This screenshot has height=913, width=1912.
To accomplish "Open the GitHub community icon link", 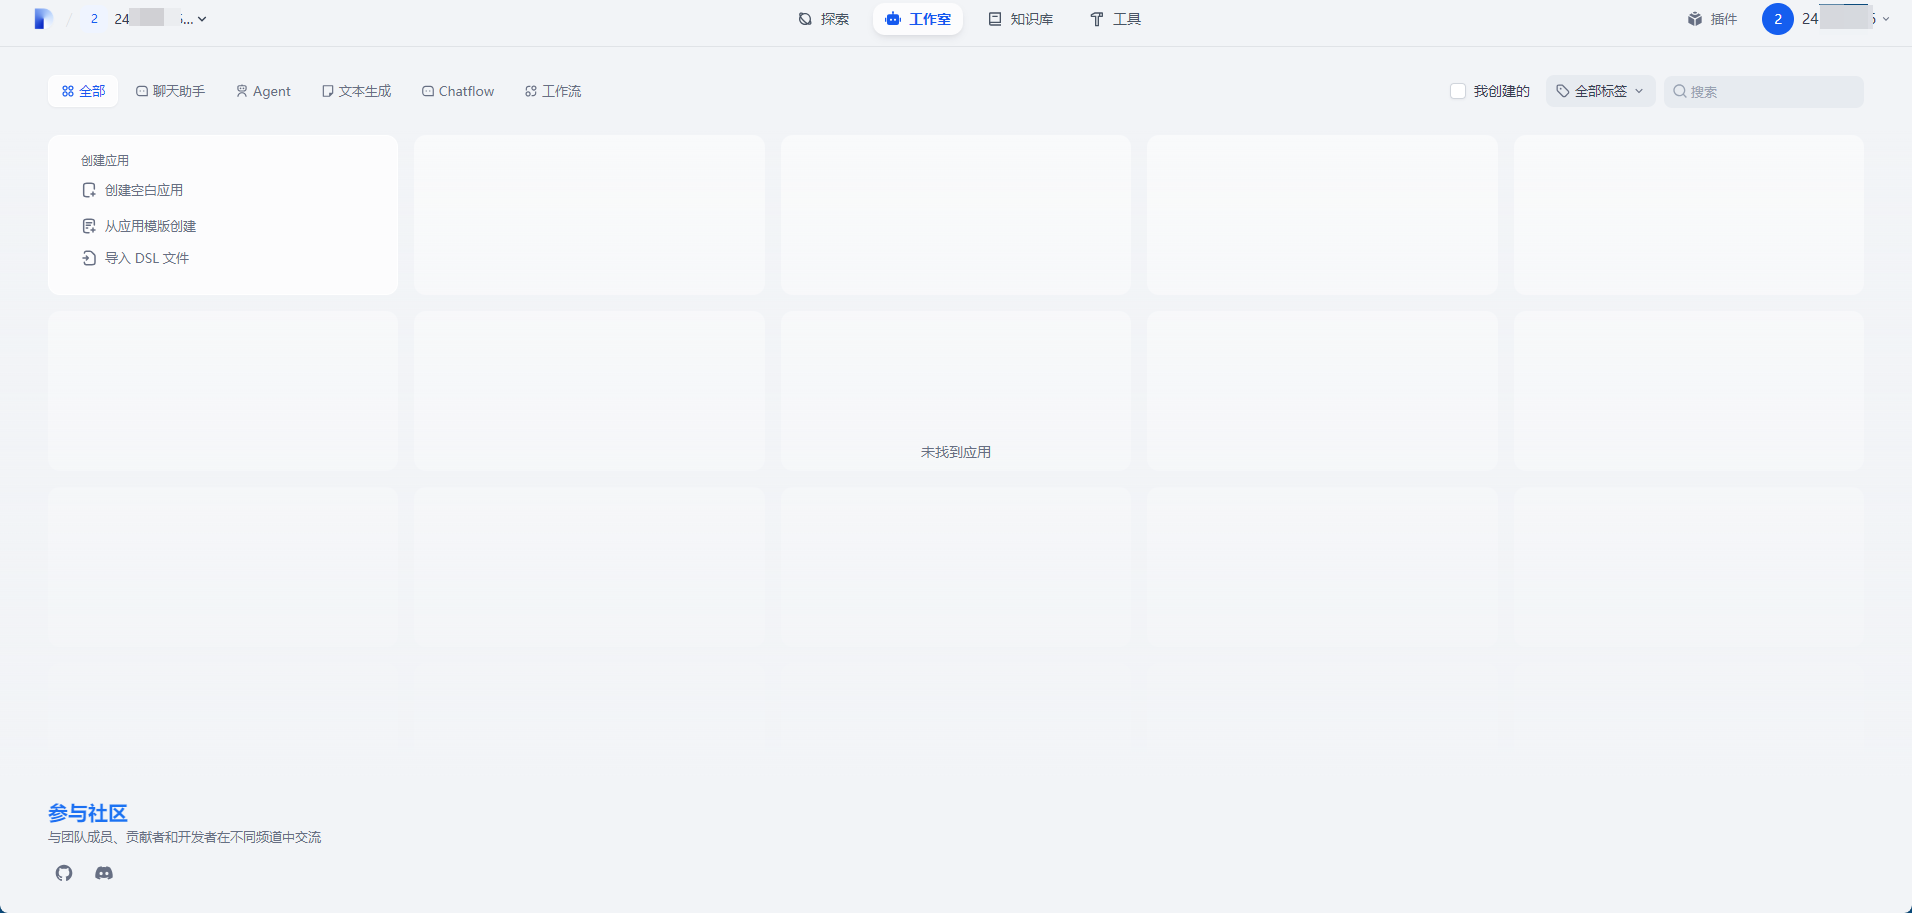I will (x=64, y=873).
